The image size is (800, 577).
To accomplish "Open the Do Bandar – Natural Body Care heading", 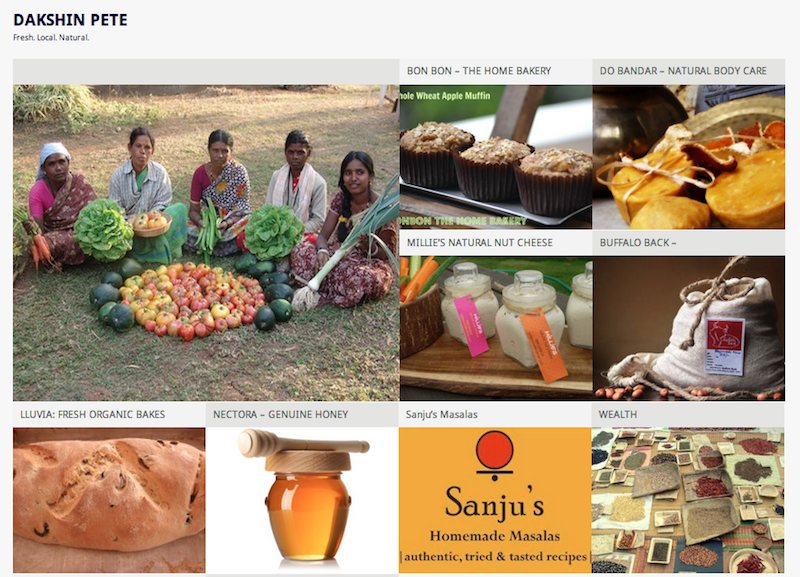I will (683, 71).
